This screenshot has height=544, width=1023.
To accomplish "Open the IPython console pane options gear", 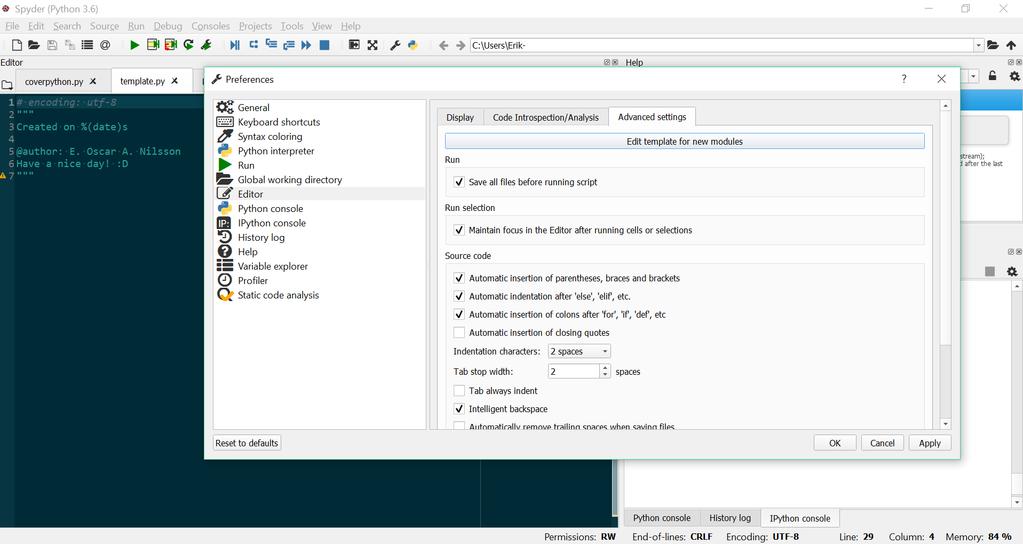I will point(1012,271).
